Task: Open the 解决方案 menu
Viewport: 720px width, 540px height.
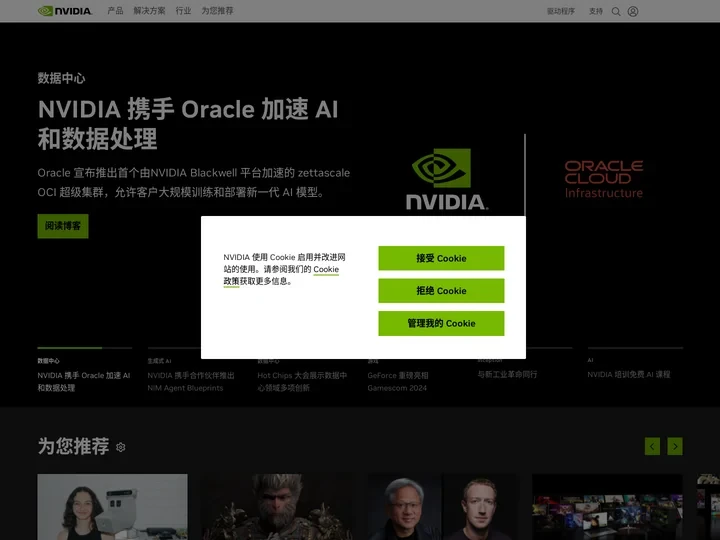Action: tap(149, 11)
